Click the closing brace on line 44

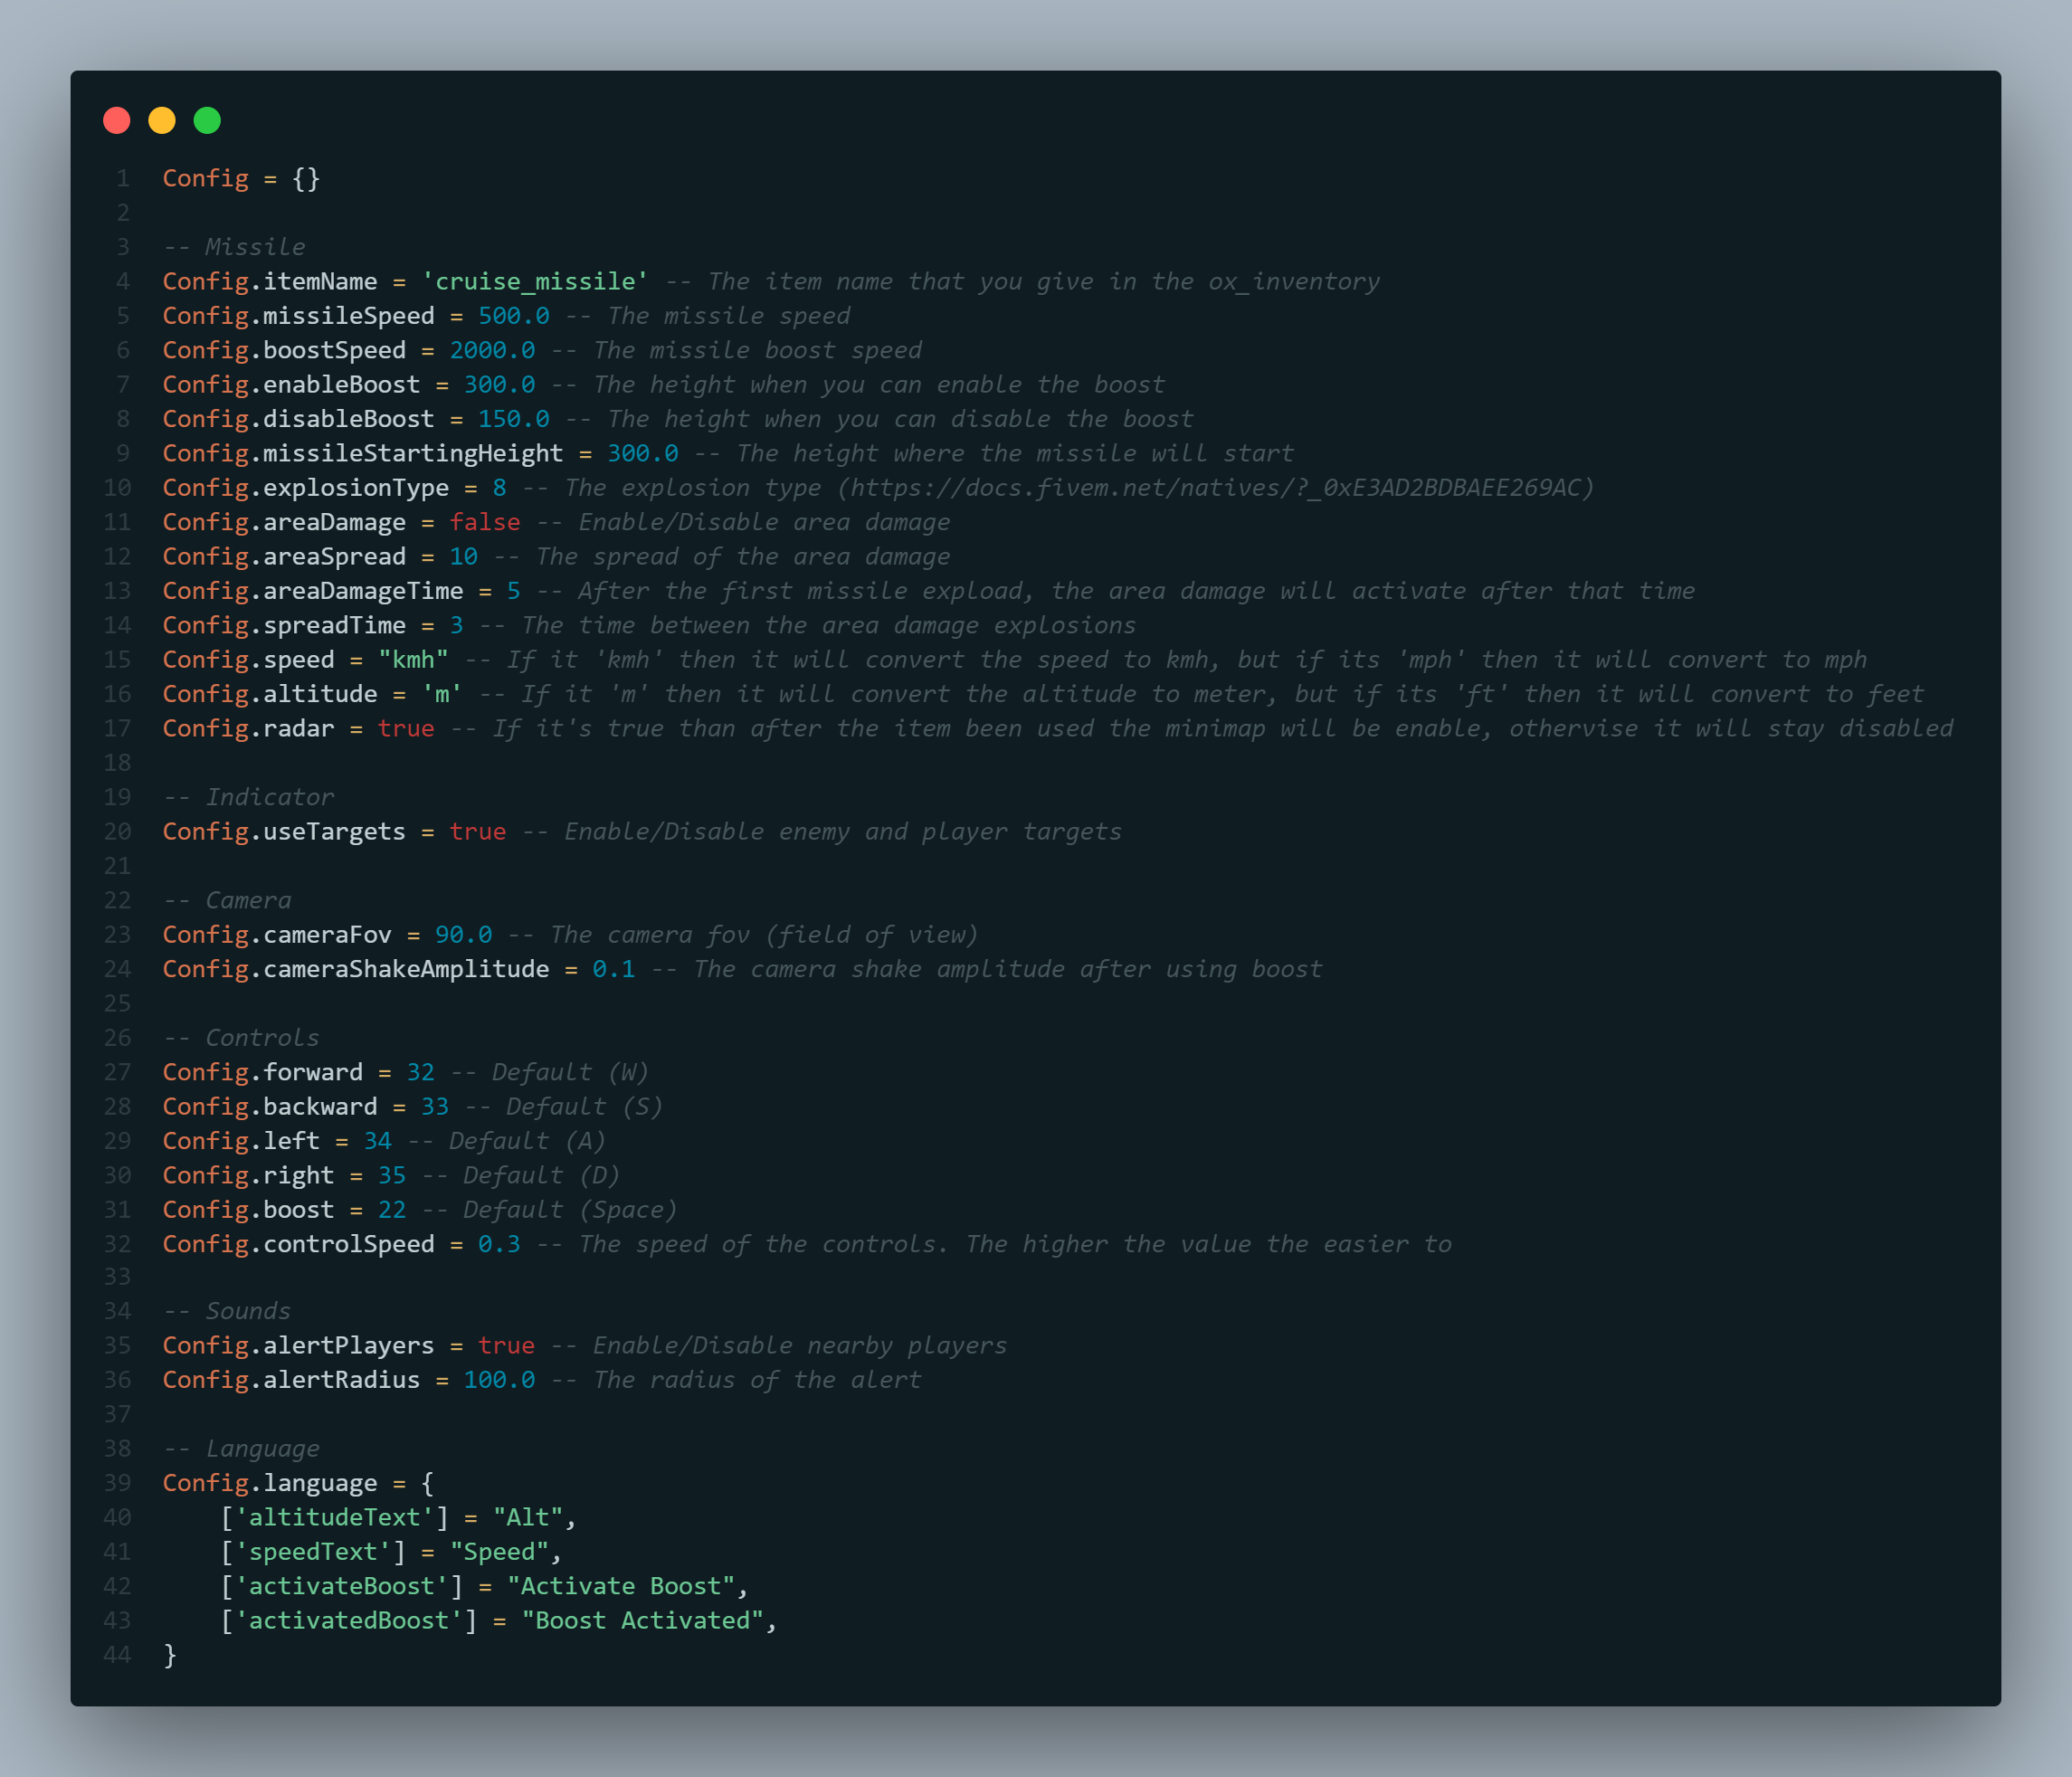(x=170, y=1655)
